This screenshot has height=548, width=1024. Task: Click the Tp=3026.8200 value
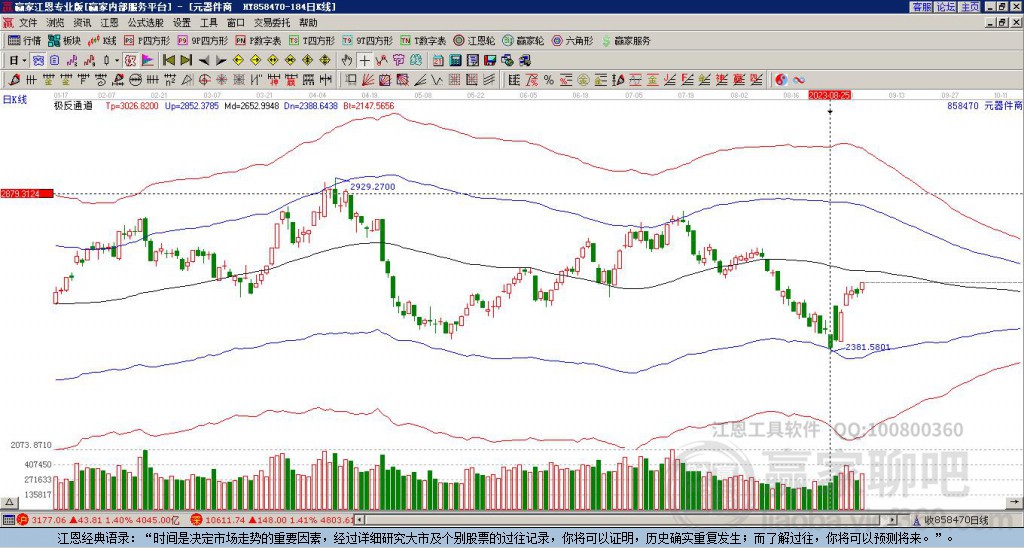(132, 105)
